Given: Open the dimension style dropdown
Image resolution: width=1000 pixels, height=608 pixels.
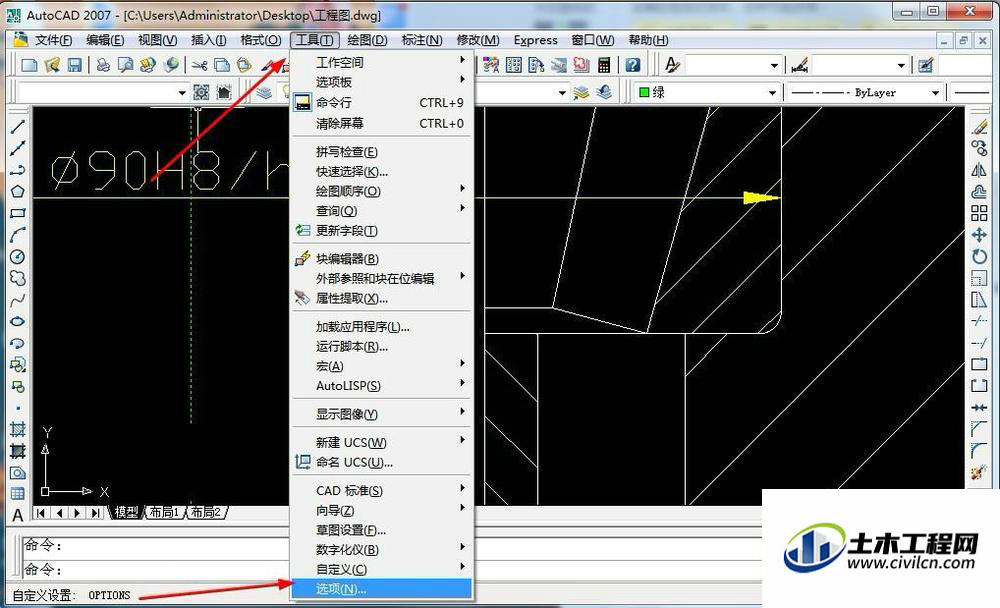Looking at the screenshot, I should pyautogui.click(x=901, y=65).
